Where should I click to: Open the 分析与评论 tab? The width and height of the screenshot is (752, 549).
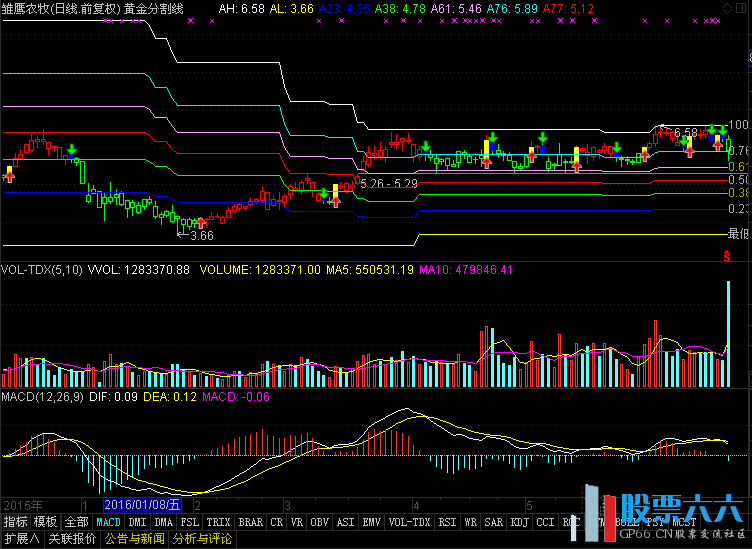click(202, 539)
